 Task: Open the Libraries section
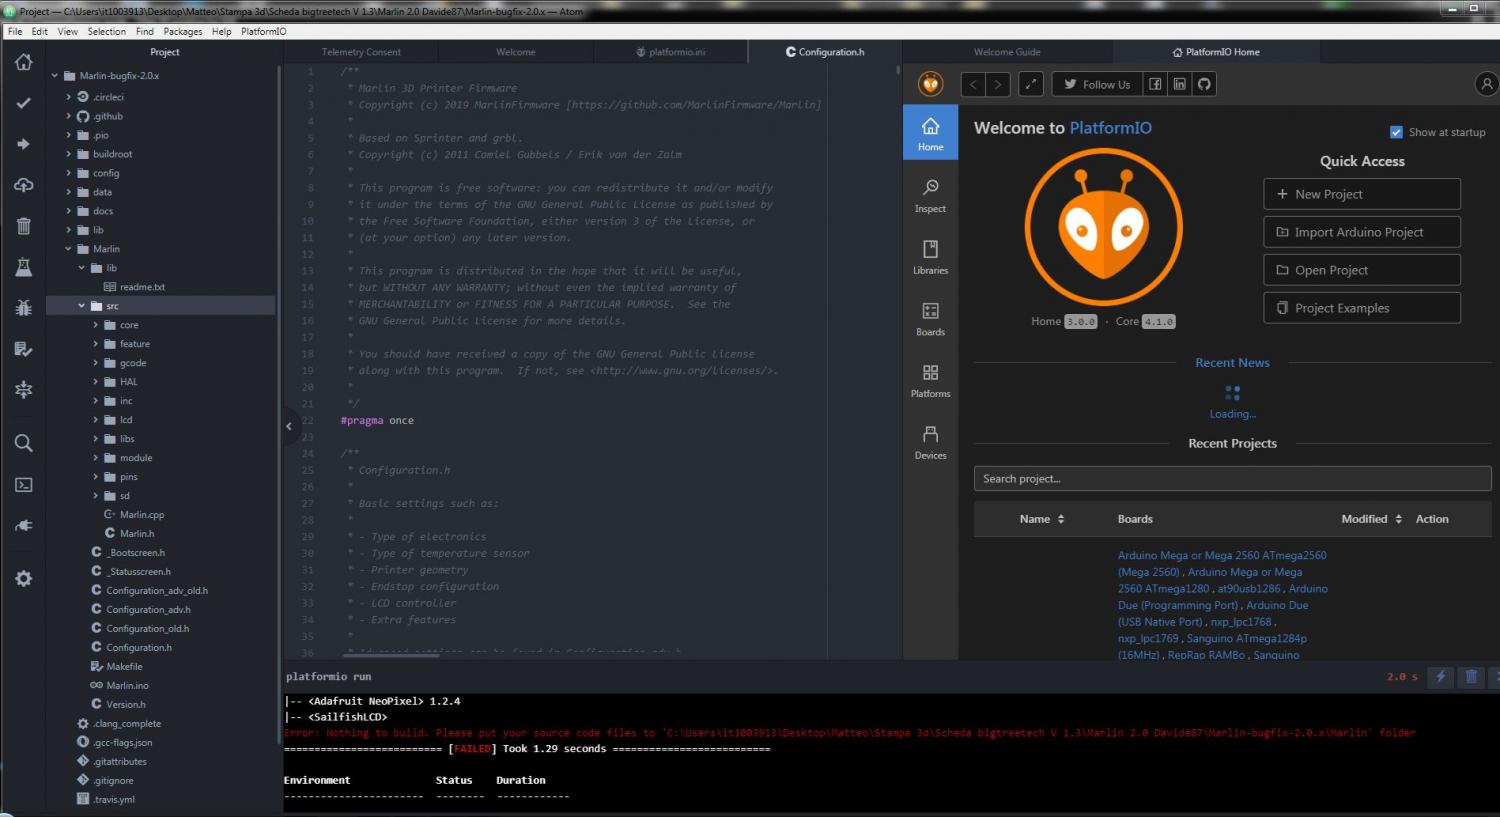pos(930,257)
